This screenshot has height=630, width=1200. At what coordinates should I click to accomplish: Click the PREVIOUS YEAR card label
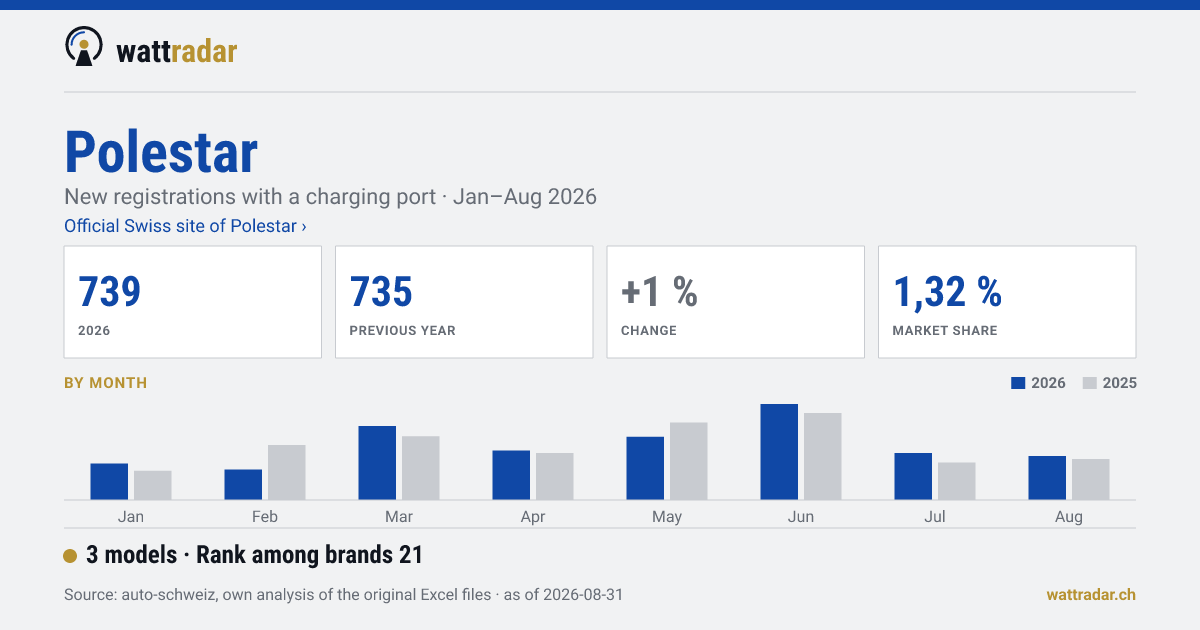coord(402,331)
